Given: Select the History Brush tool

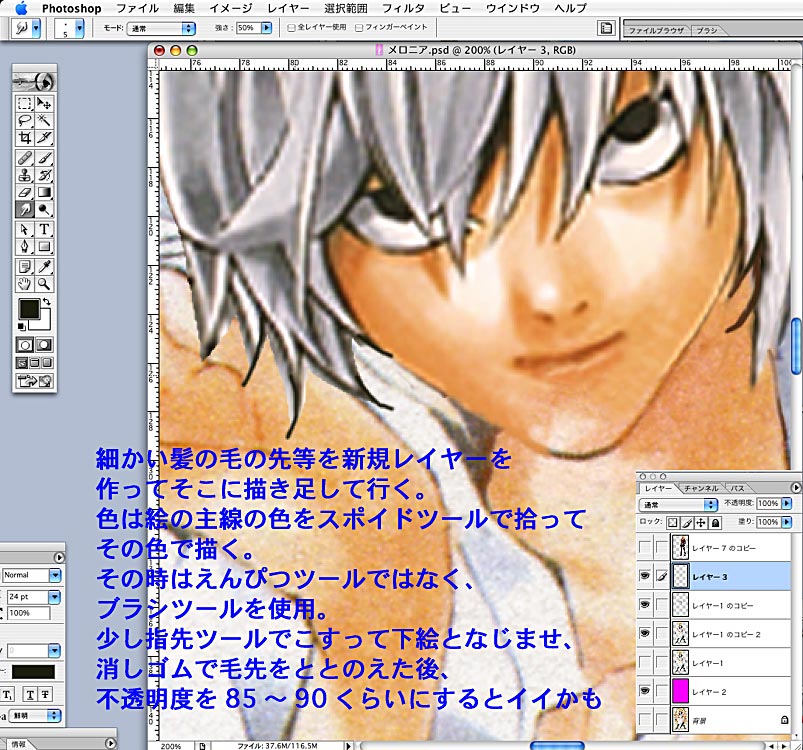Looking at the screenshot, I should (44, 175).
